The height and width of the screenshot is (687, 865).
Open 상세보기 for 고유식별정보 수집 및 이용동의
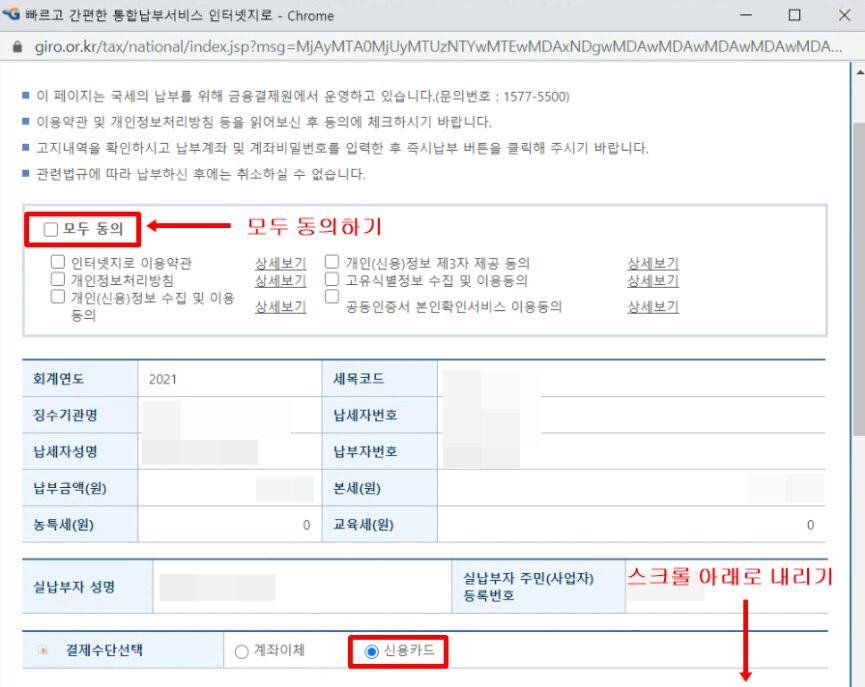pos(653,280)
